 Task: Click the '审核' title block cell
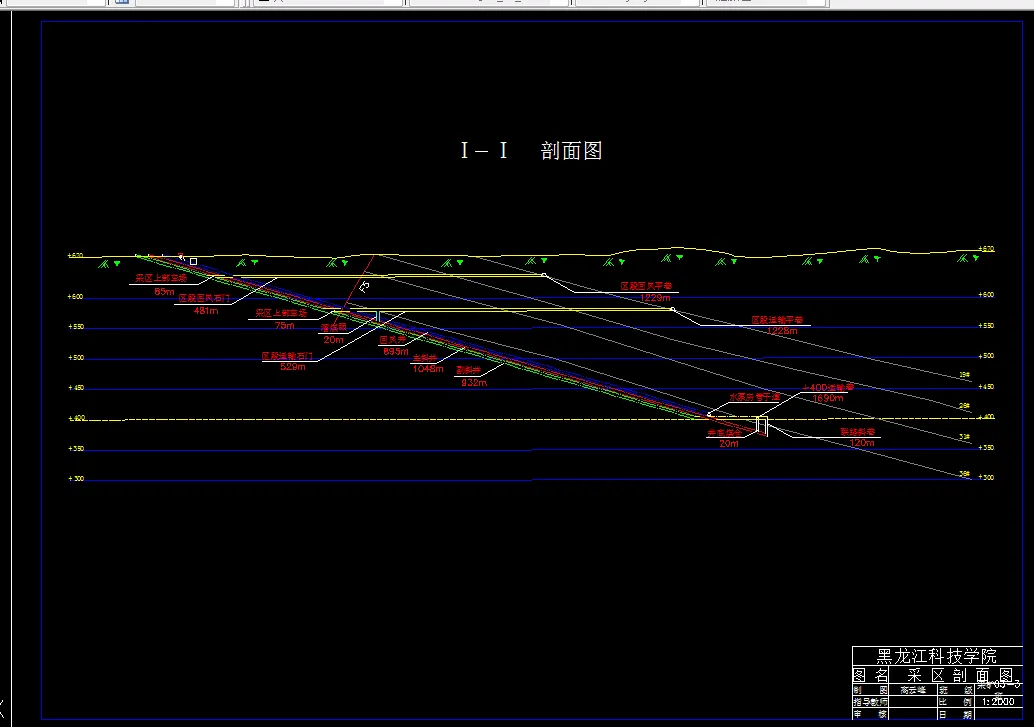[870, 714]
